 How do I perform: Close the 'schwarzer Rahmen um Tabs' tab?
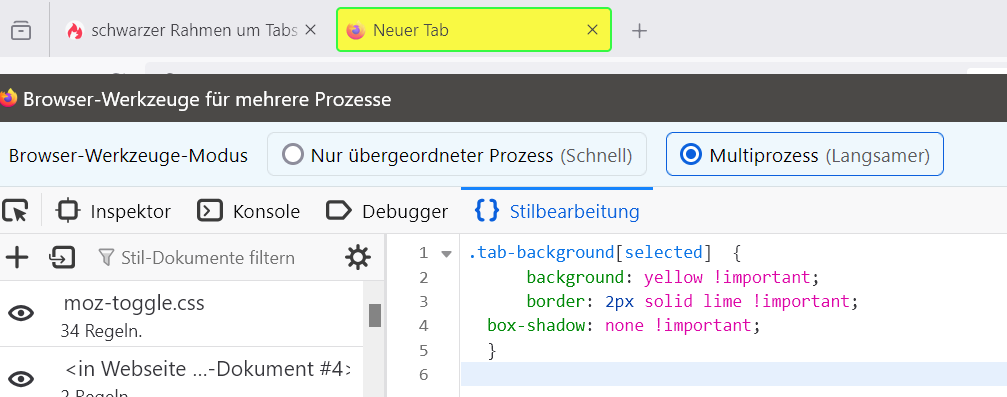click(x=310, y=30)
